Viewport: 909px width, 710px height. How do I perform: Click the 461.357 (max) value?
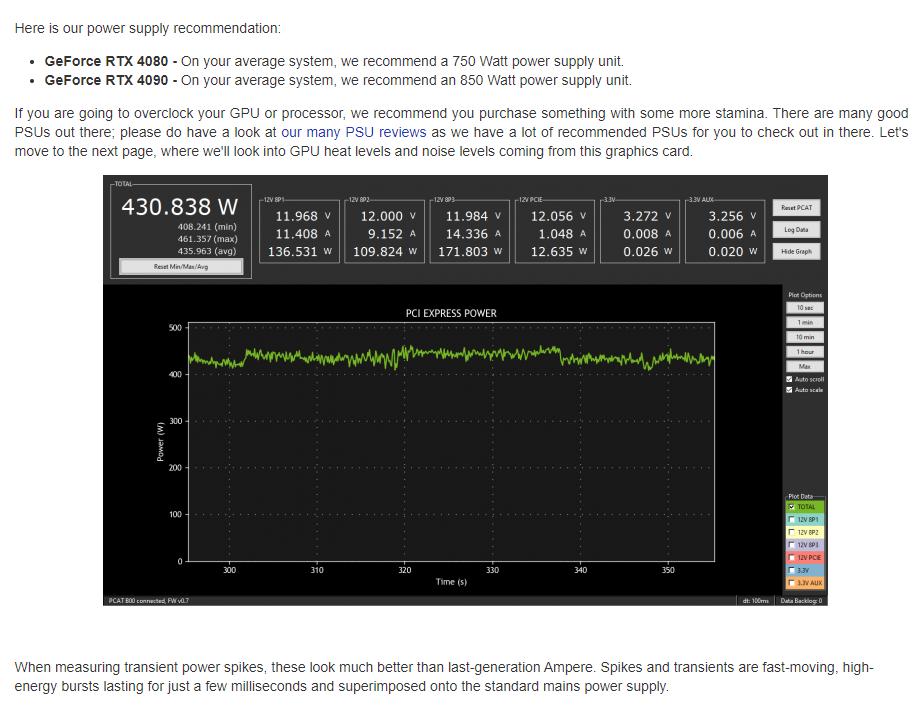[207, 239]
